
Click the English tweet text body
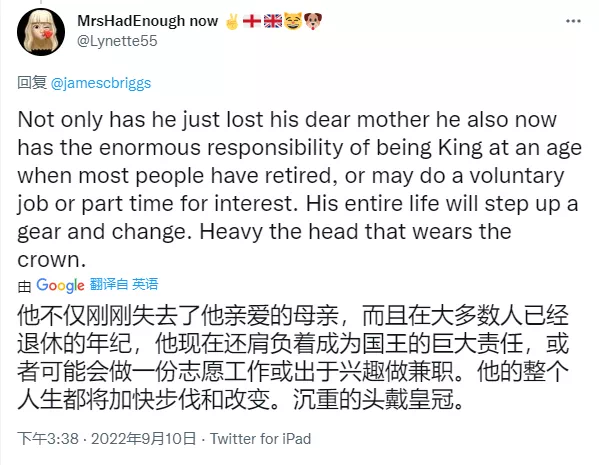pos(300,190)
